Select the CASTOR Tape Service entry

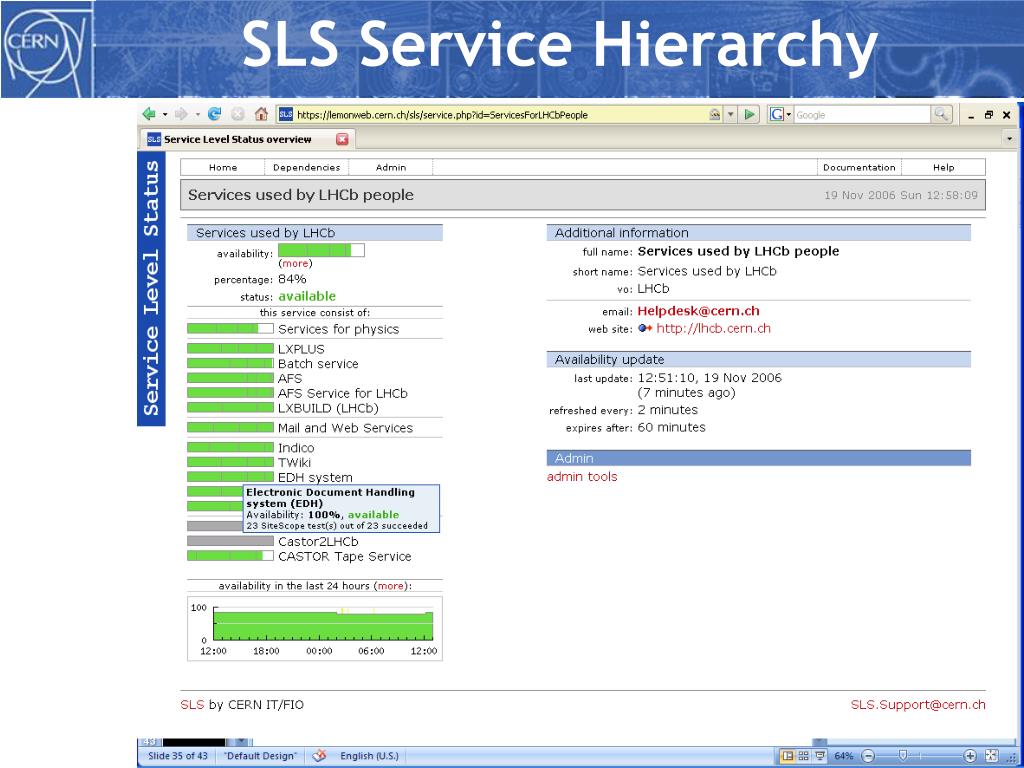[345, 556]
